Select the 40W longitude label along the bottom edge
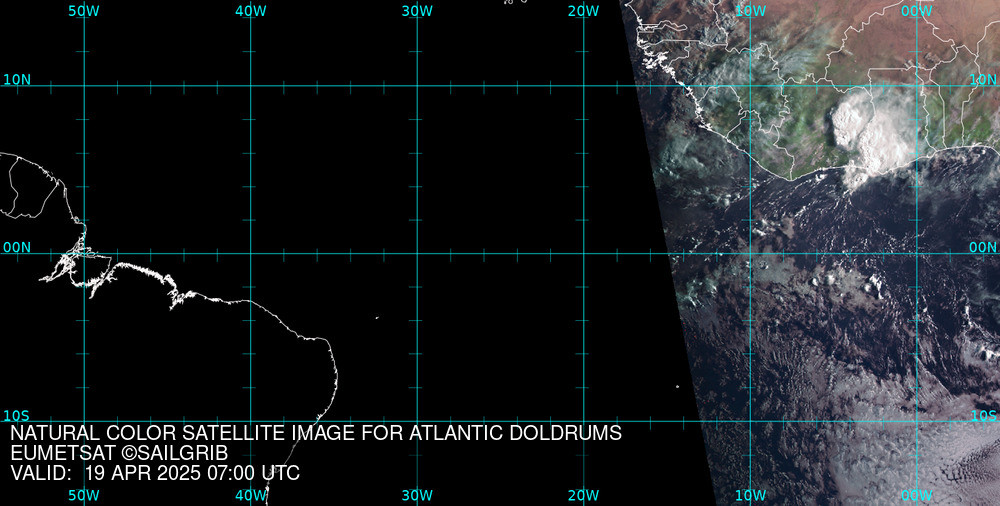The image size is (1000, 506). 251,495
